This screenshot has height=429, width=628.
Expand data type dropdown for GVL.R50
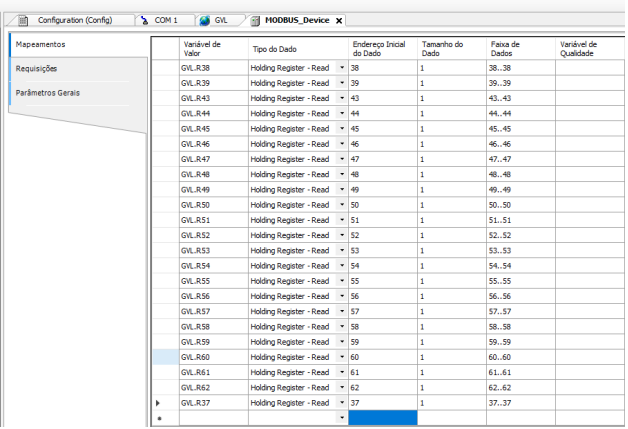341,205
